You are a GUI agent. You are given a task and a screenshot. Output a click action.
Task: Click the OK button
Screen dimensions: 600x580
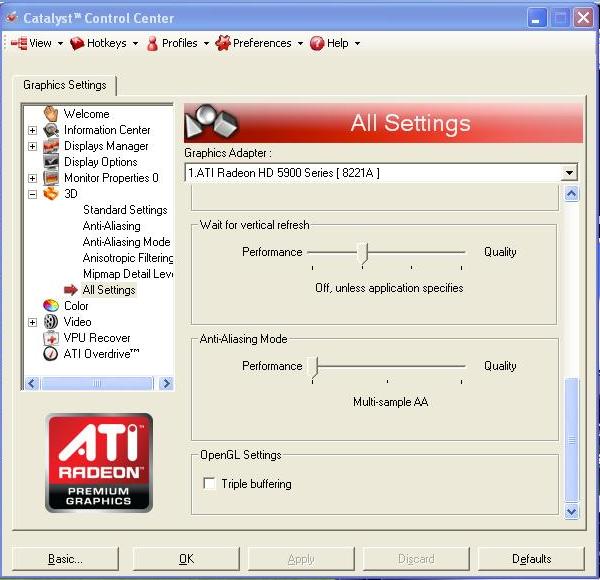(x=186, y=559)
